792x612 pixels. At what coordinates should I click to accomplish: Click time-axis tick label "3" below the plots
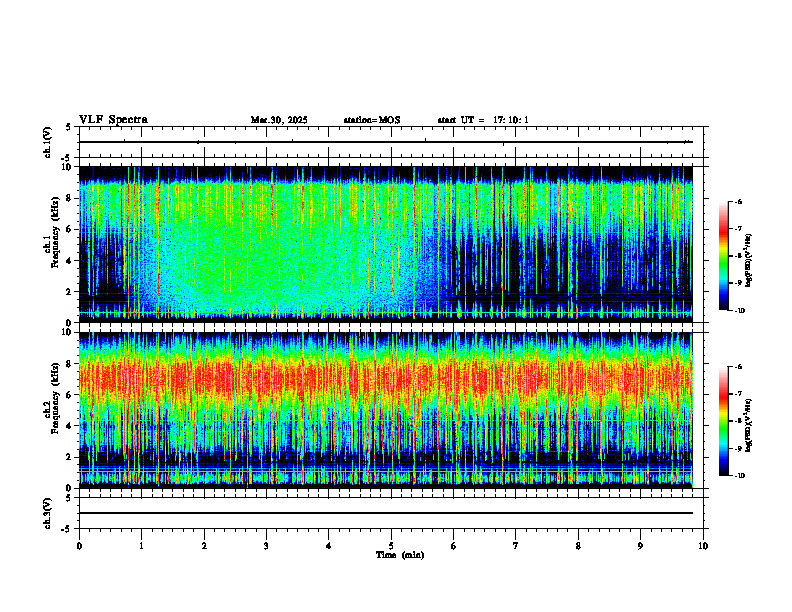click(266, 546)
